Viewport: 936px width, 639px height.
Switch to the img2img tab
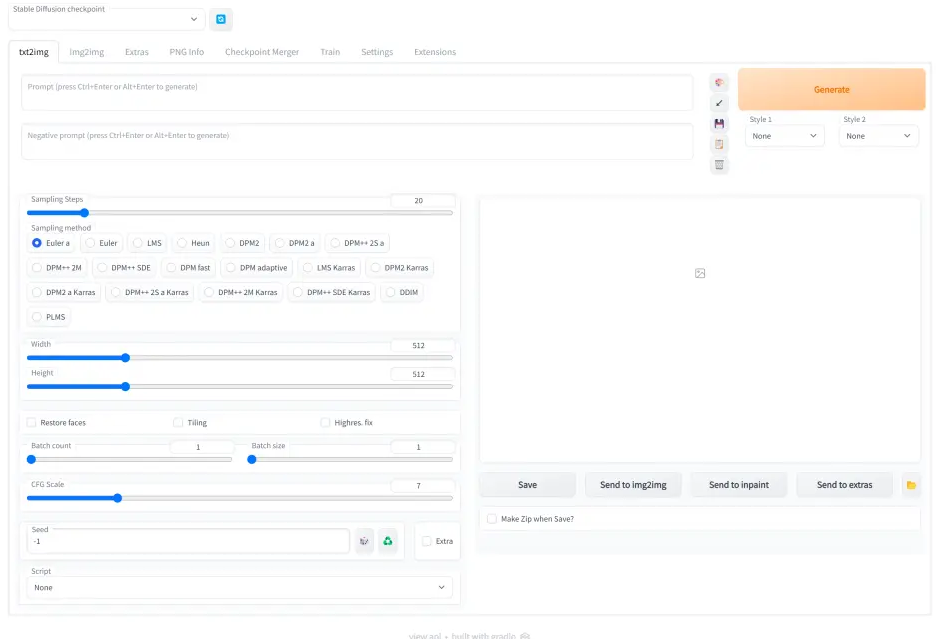click(87, 52)
